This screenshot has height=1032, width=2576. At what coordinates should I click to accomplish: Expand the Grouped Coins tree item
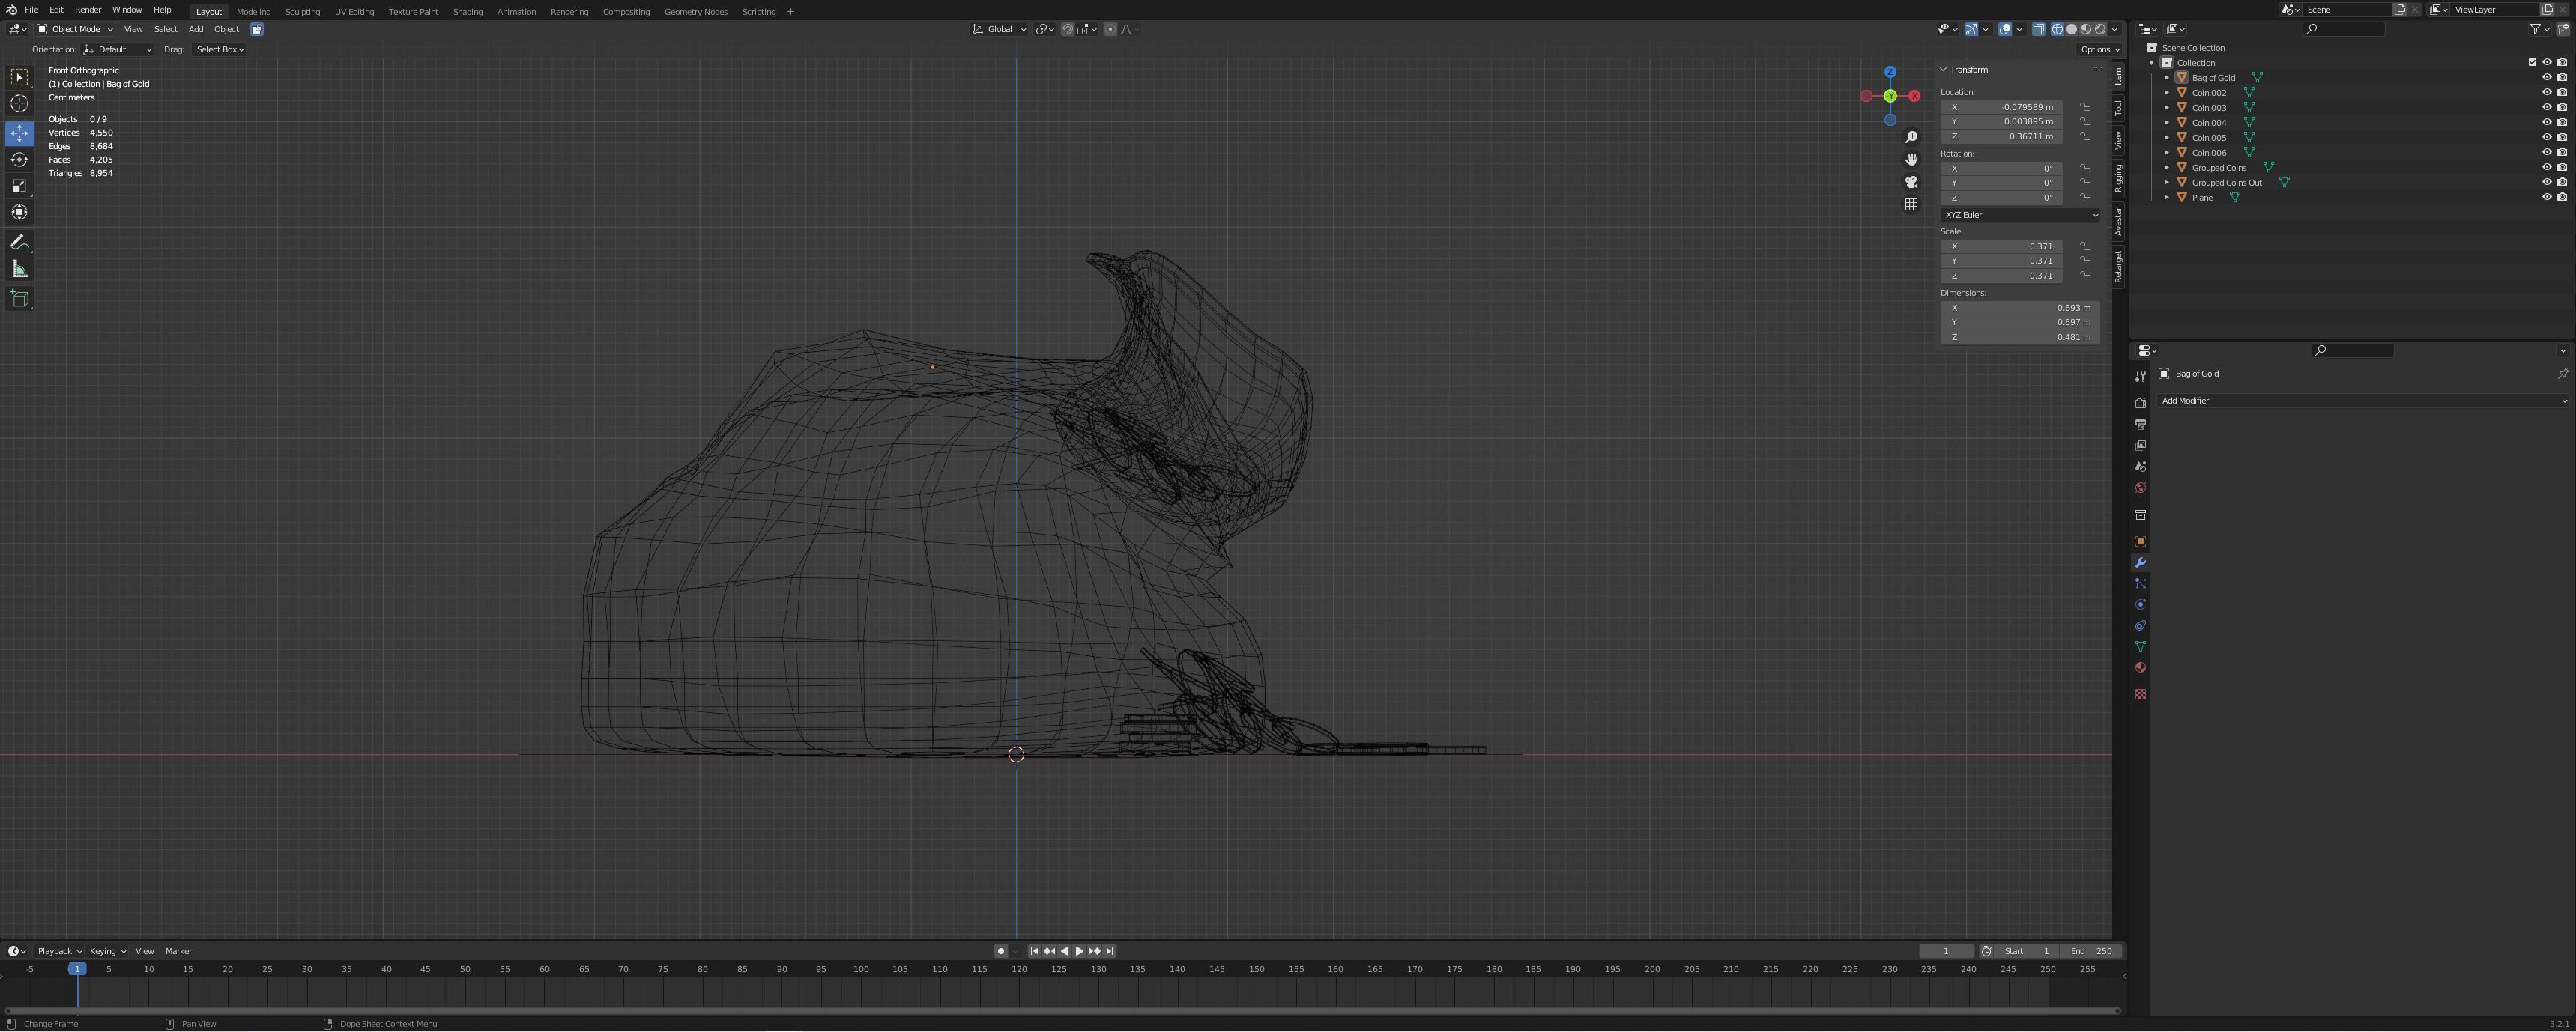[x=2166, y=167]
